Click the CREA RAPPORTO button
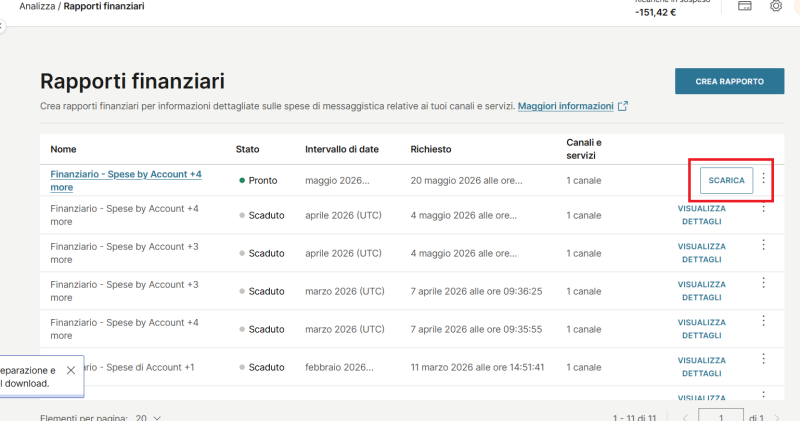Image resolution: width=800 pixels, height=421 pixels. (730, 81)
